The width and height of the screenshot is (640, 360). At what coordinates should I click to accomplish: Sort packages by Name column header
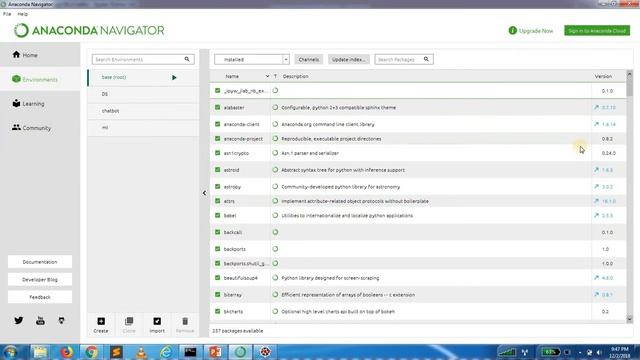click(232, 76)
